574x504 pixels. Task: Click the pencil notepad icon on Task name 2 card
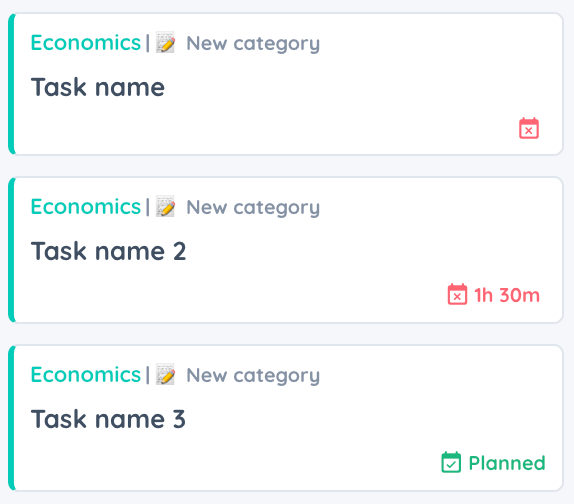pos(165,206)
